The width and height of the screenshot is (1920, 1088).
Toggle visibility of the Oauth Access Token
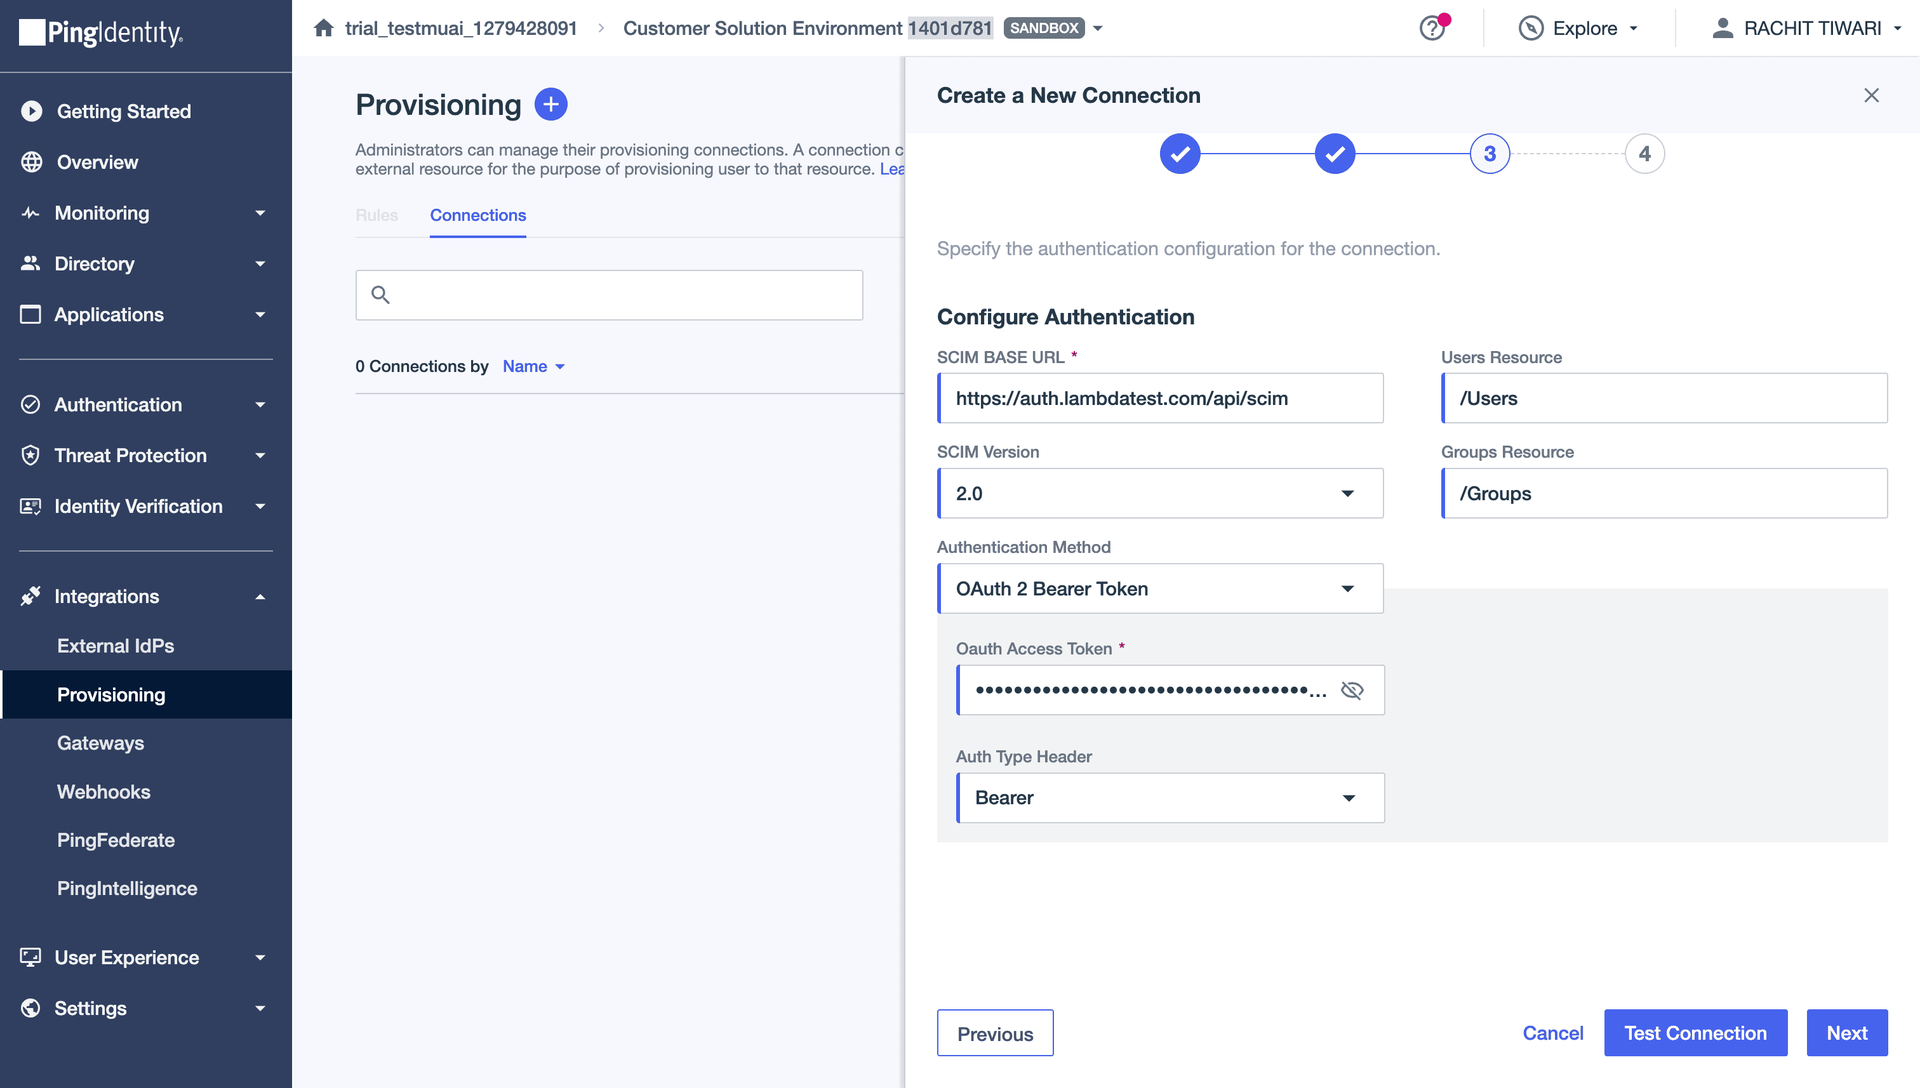pyautogui.click(x=1352, y=690)
